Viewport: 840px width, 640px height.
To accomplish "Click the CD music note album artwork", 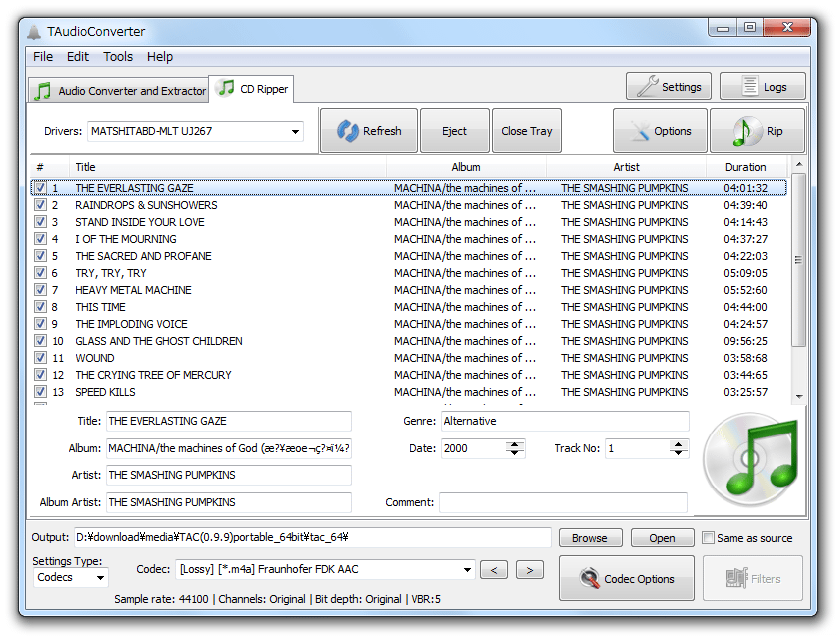I will click(x=752, y=459).
